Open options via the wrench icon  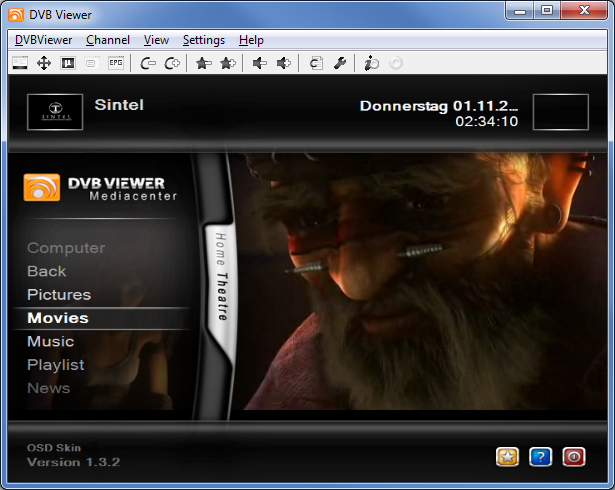(340, 63)
